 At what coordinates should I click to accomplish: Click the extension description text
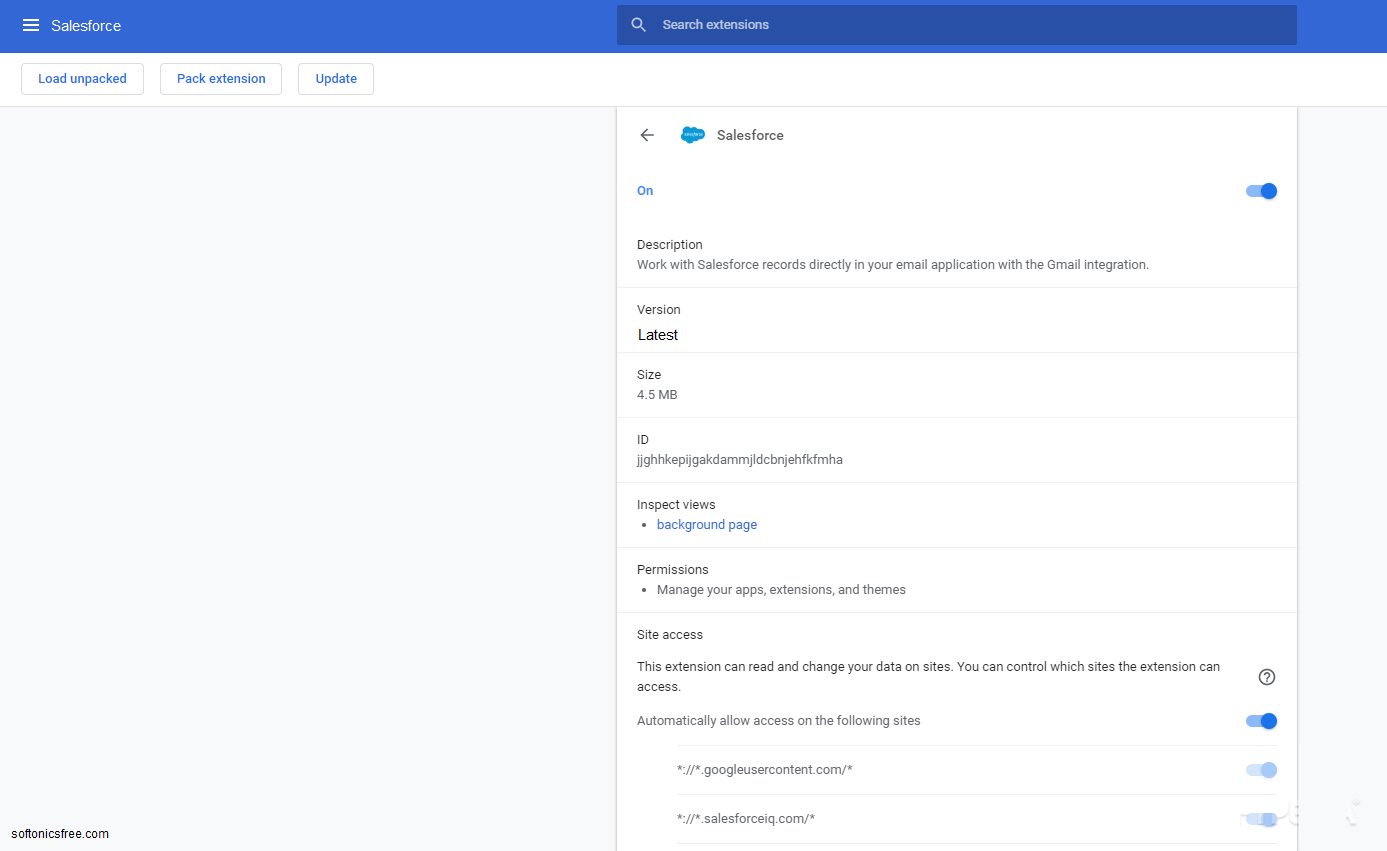tap(893, 265)
